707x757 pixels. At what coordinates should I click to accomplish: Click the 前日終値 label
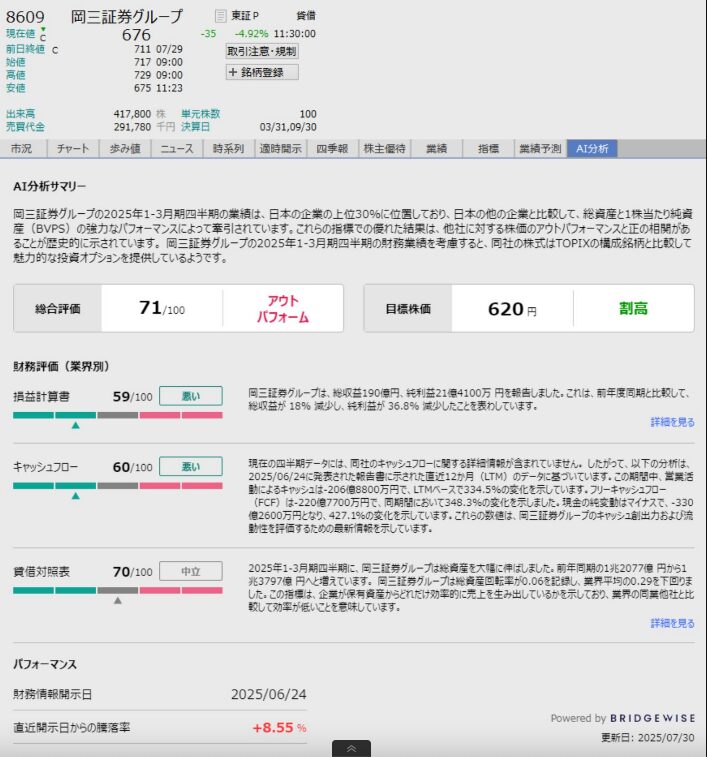point(25,49)
